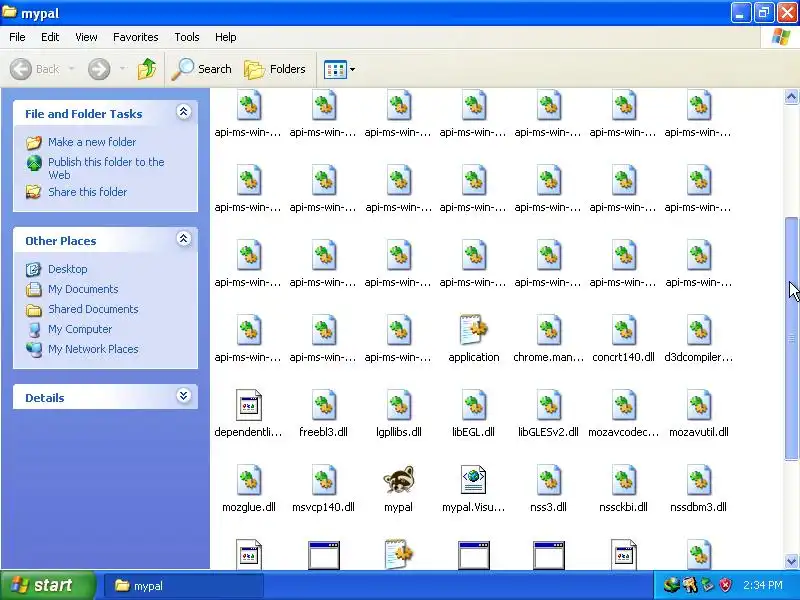Click the mypal taskbar button
The image size is (800, 600).
coord(184,586)
